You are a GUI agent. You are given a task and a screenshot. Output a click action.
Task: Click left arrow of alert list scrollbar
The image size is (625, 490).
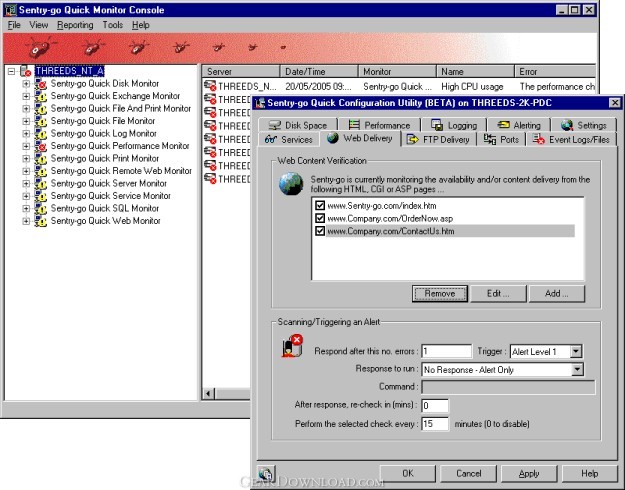pos(208,394)
